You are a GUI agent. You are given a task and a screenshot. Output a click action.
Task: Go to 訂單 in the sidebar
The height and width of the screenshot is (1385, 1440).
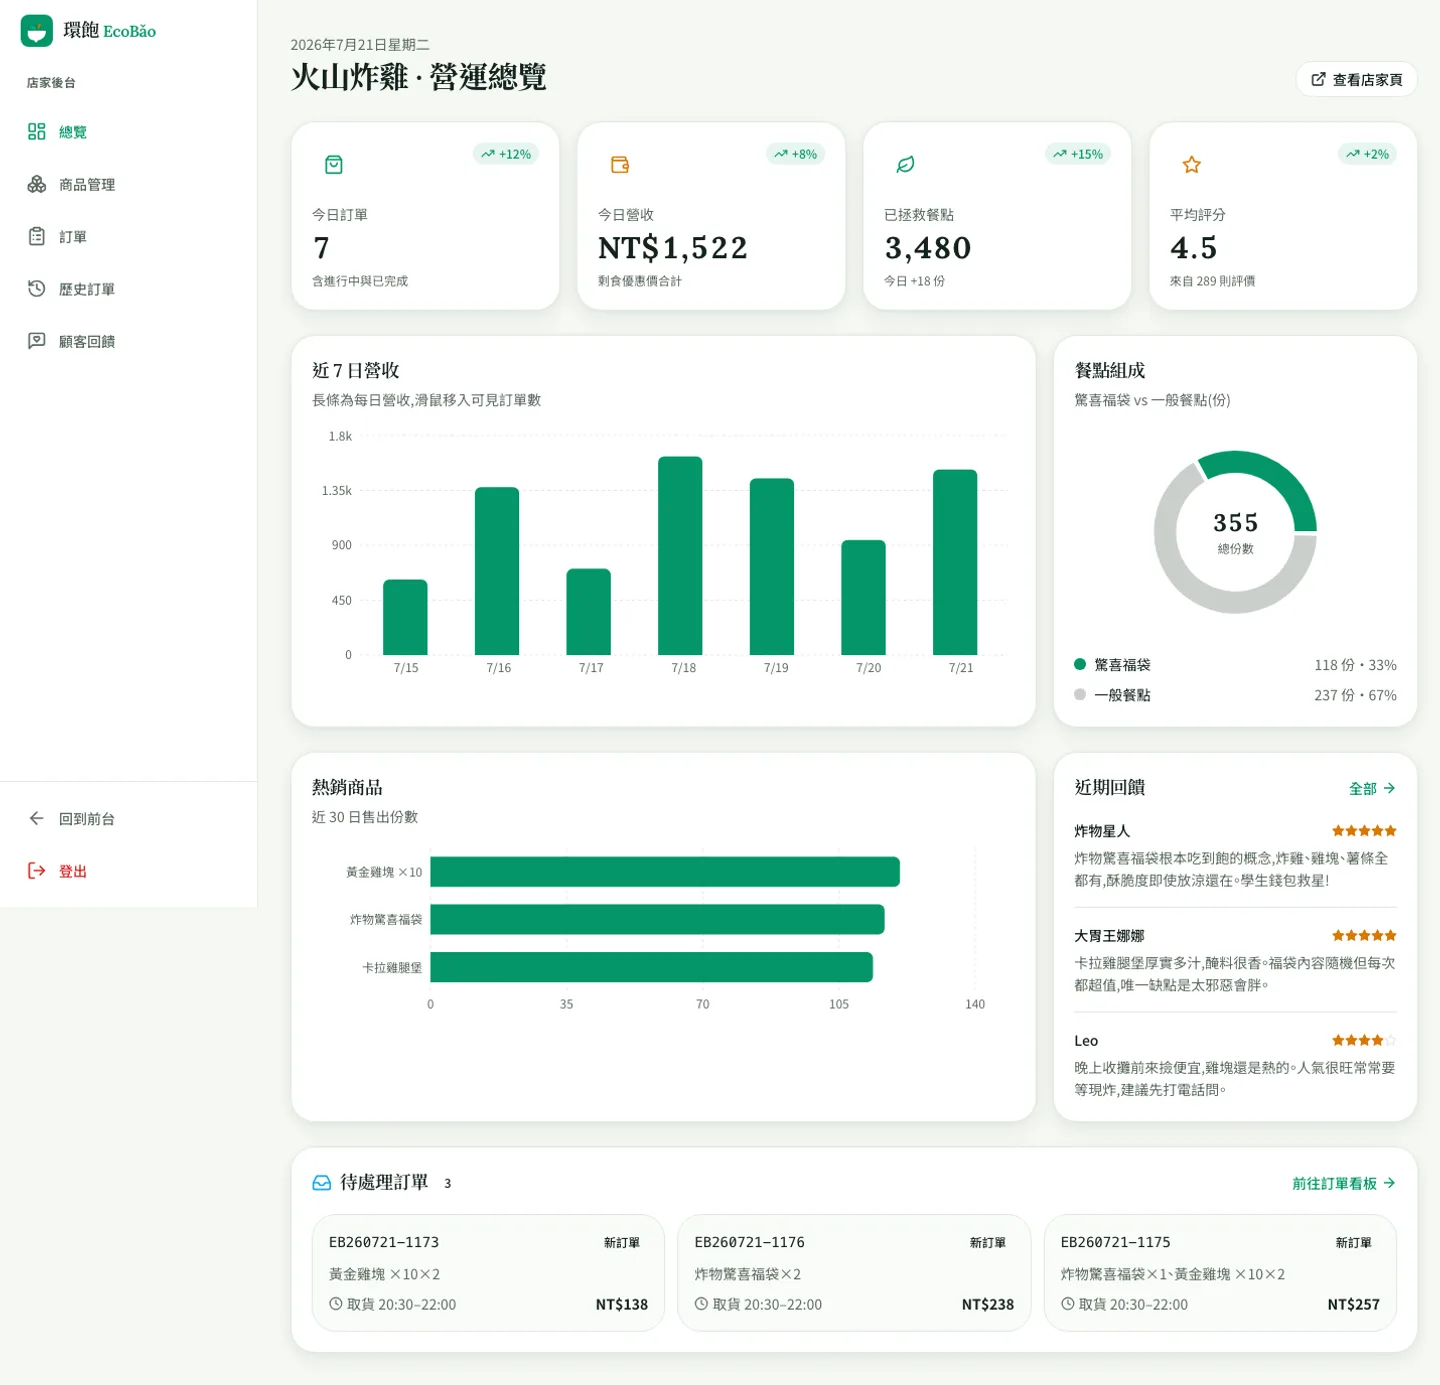[x=128, y=237]
